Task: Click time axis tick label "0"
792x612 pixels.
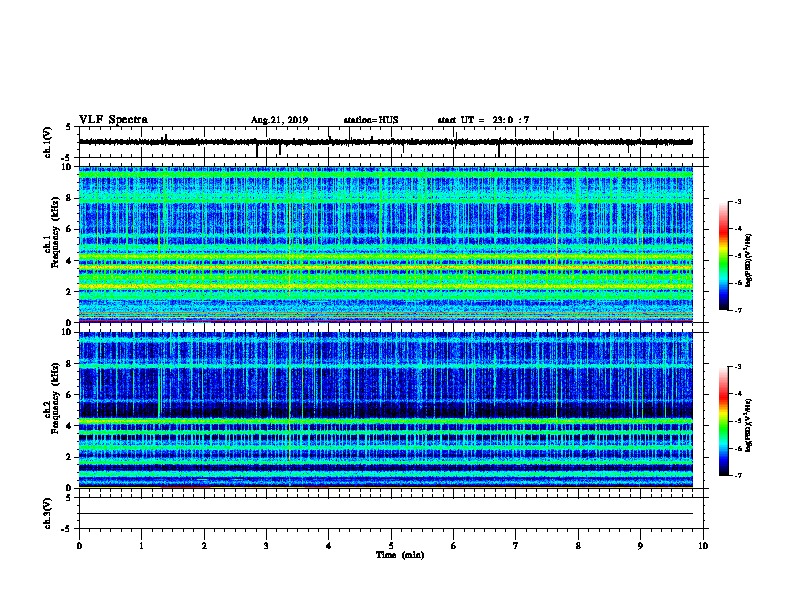Action: 79,546
